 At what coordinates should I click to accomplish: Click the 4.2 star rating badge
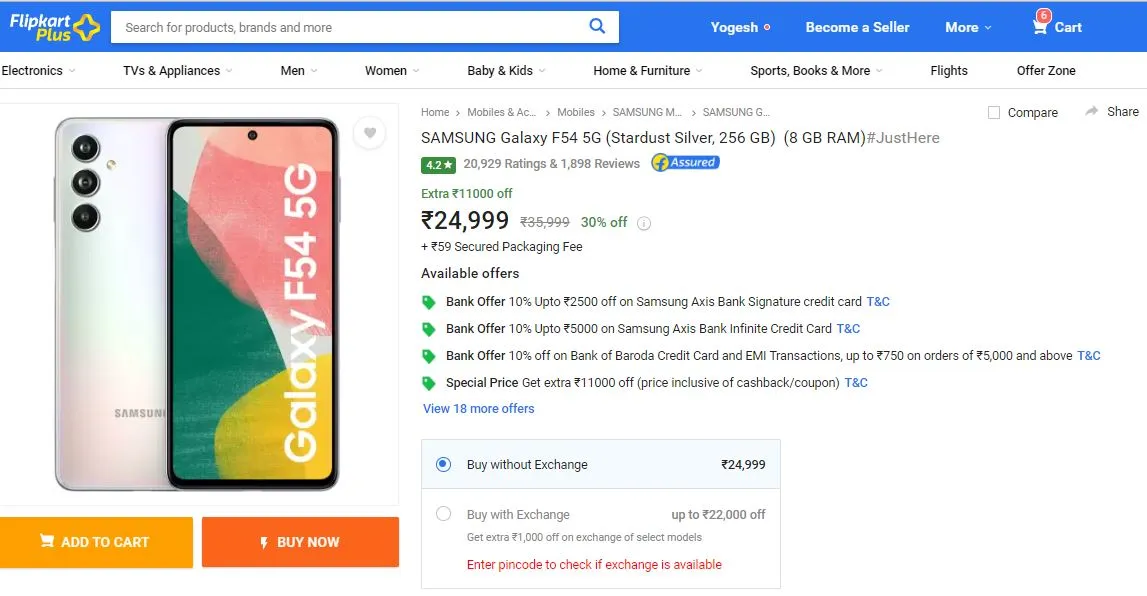[x=438, y=165]
